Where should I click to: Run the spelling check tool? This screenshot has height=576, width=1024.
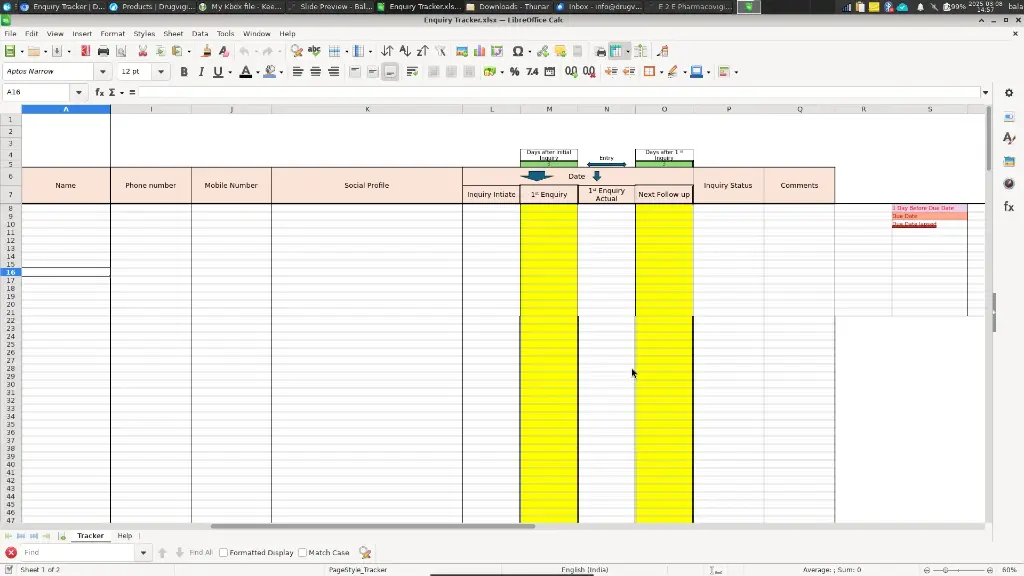[313, 51]
